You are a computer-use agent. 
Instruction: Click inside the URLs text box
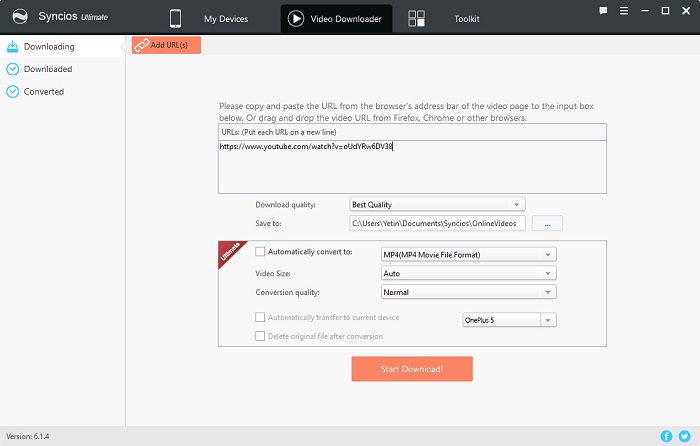pos(412,167)
